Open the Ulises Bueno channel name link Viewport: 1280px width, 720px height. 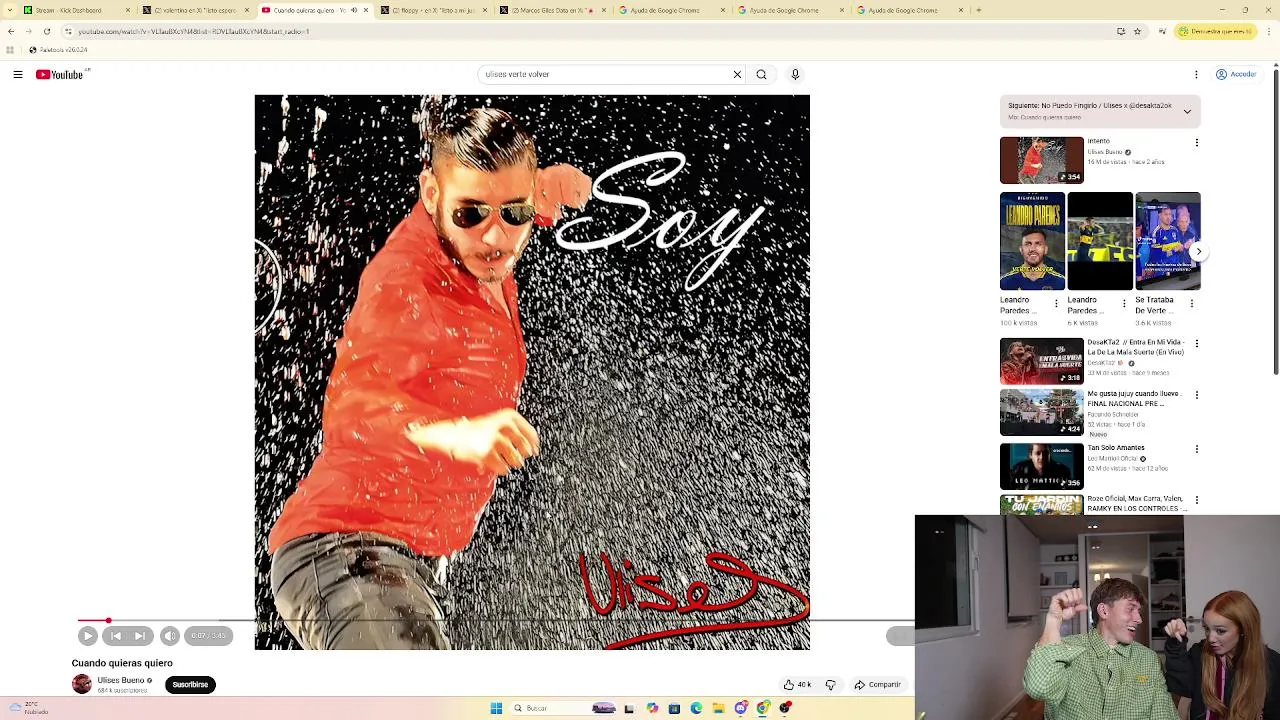tap(121, 680)
